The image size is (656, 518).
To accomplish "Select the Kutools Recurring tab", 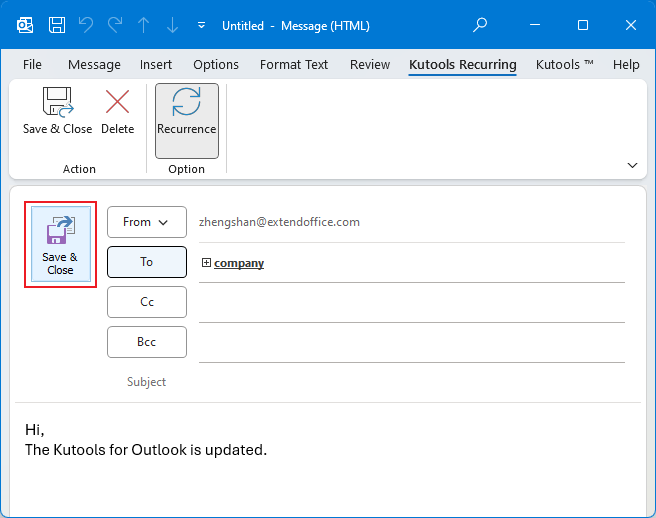I will [x=463, y=64].
